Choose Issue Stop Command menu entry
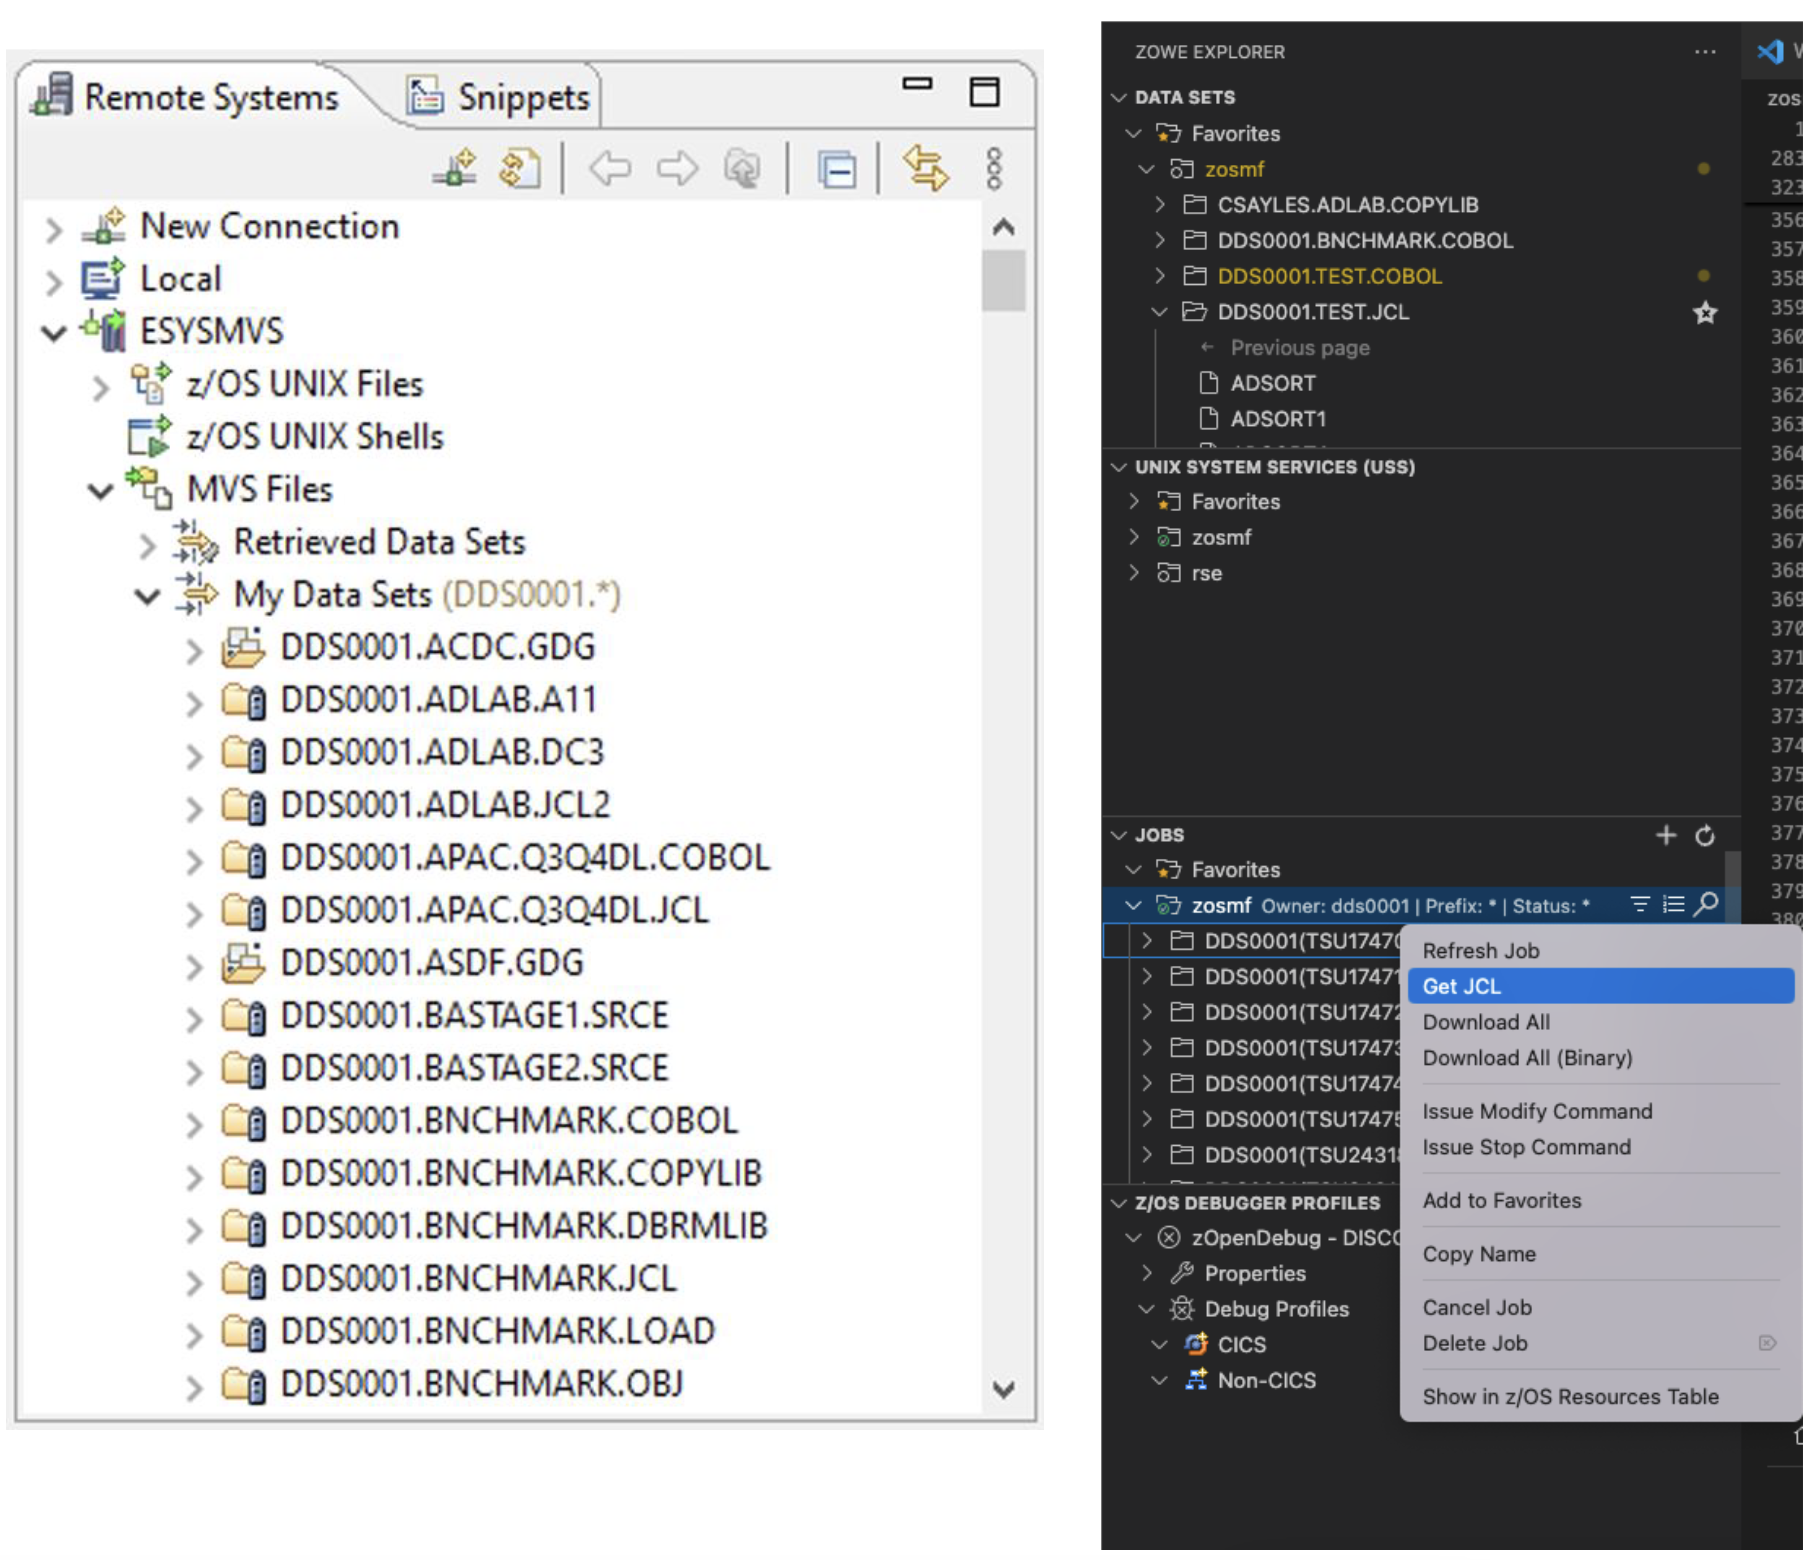 (x=1600, y=1147)
